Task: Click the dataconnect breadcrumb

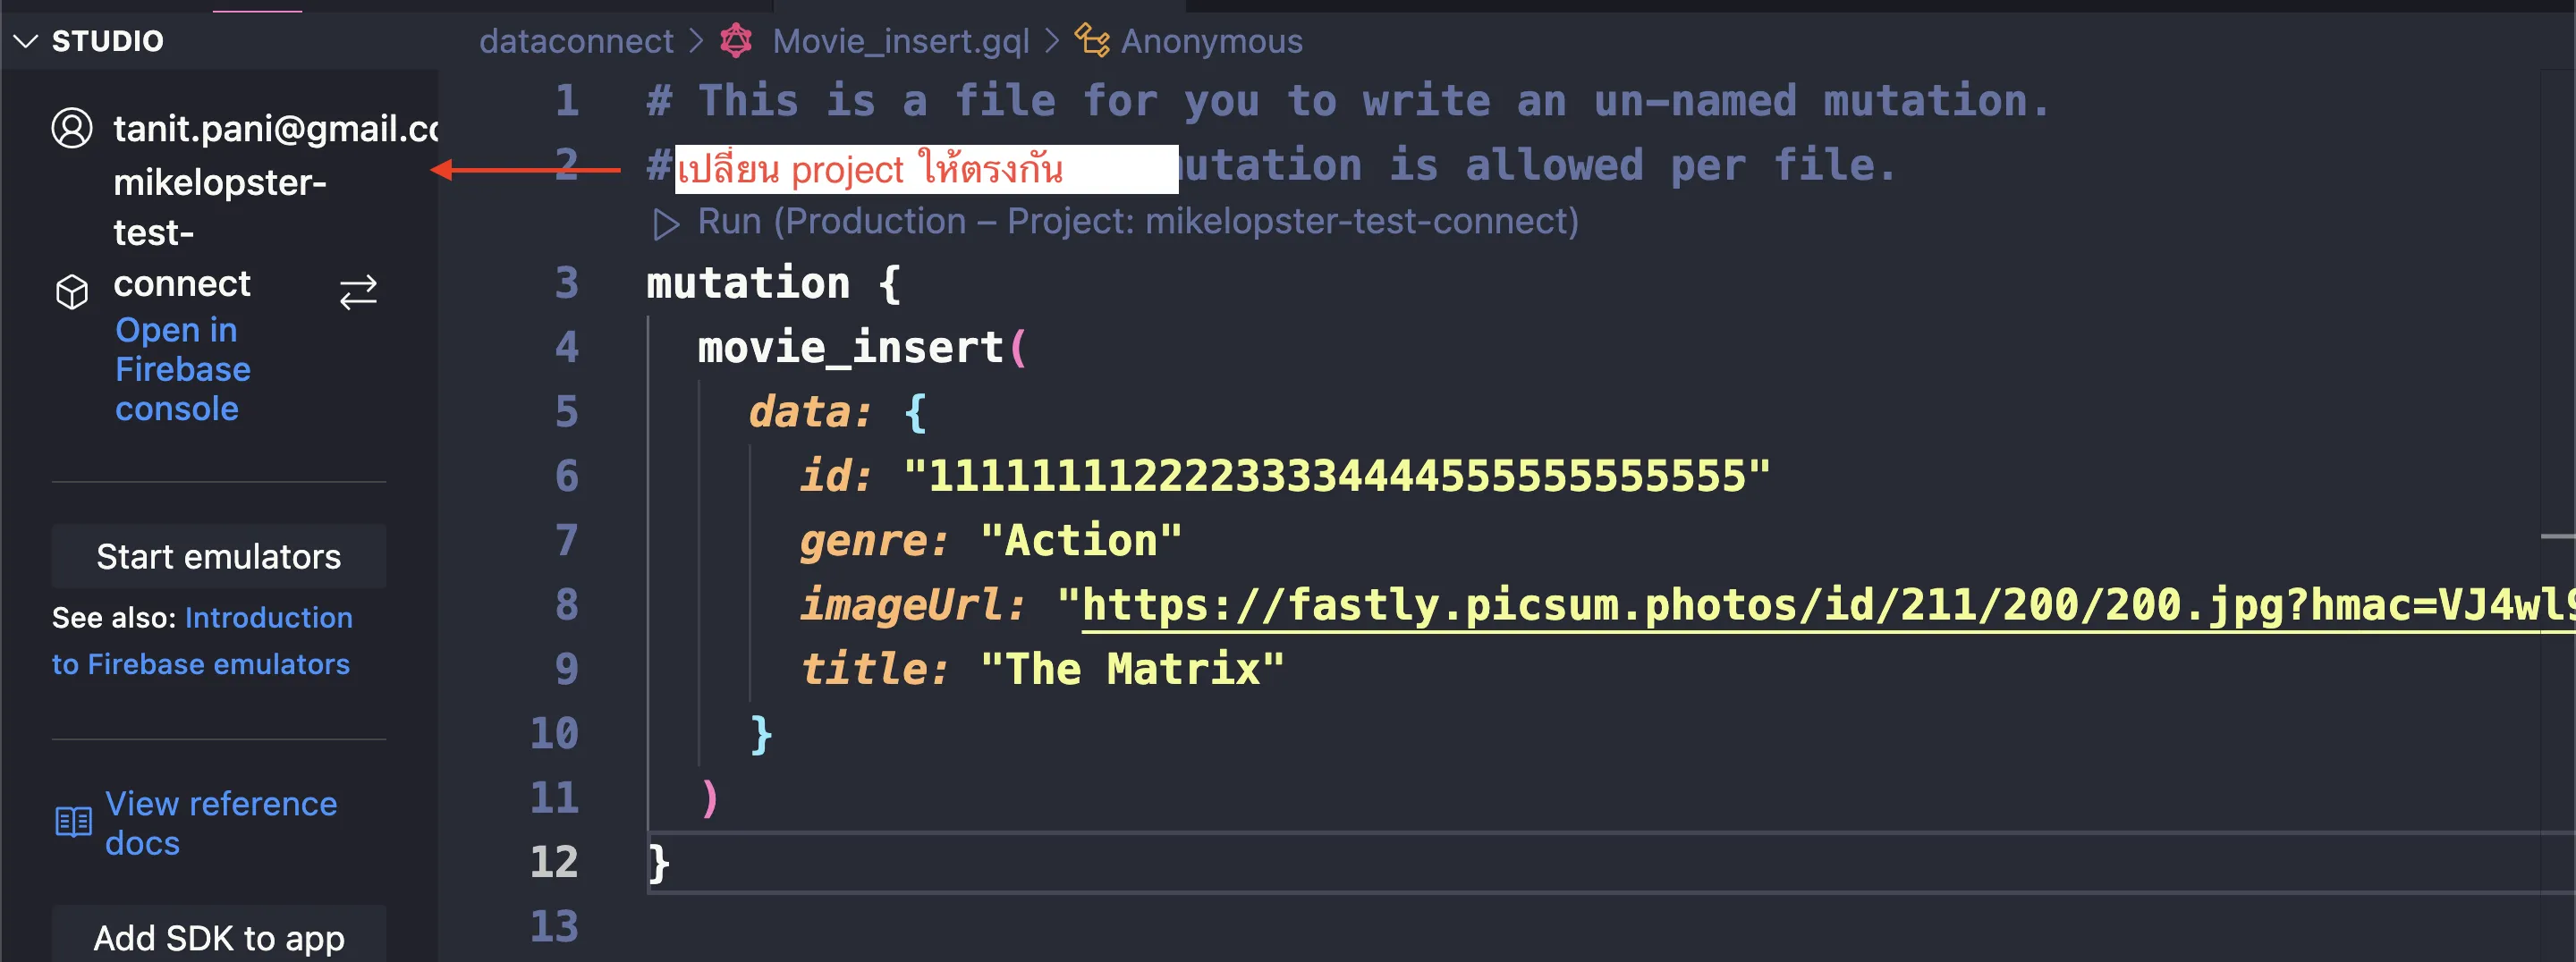Action: [x=576, y=41]
